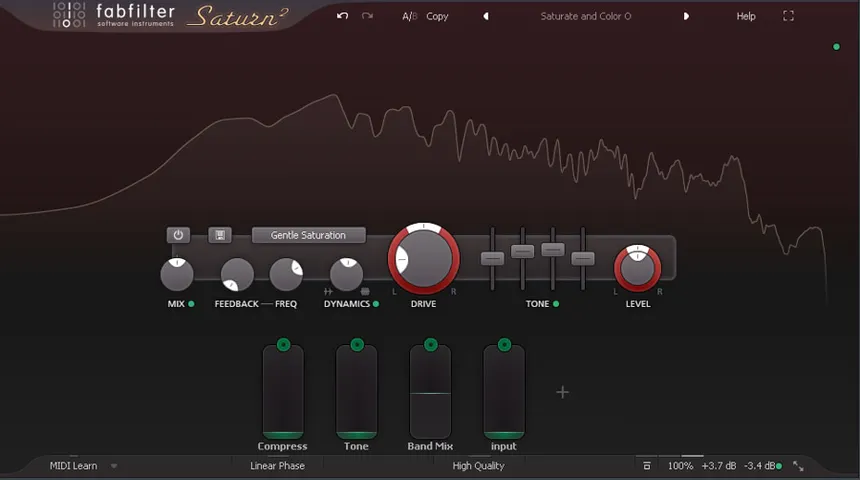Click the +3.7 dB input level
The image size is (860, 480).
[718, 466]
